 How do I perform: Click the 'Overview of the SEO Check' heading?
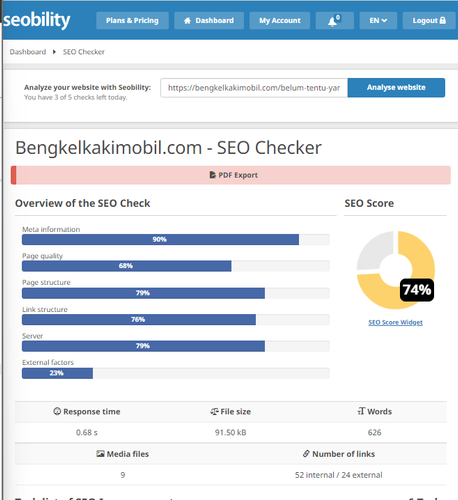coord(83,203)
